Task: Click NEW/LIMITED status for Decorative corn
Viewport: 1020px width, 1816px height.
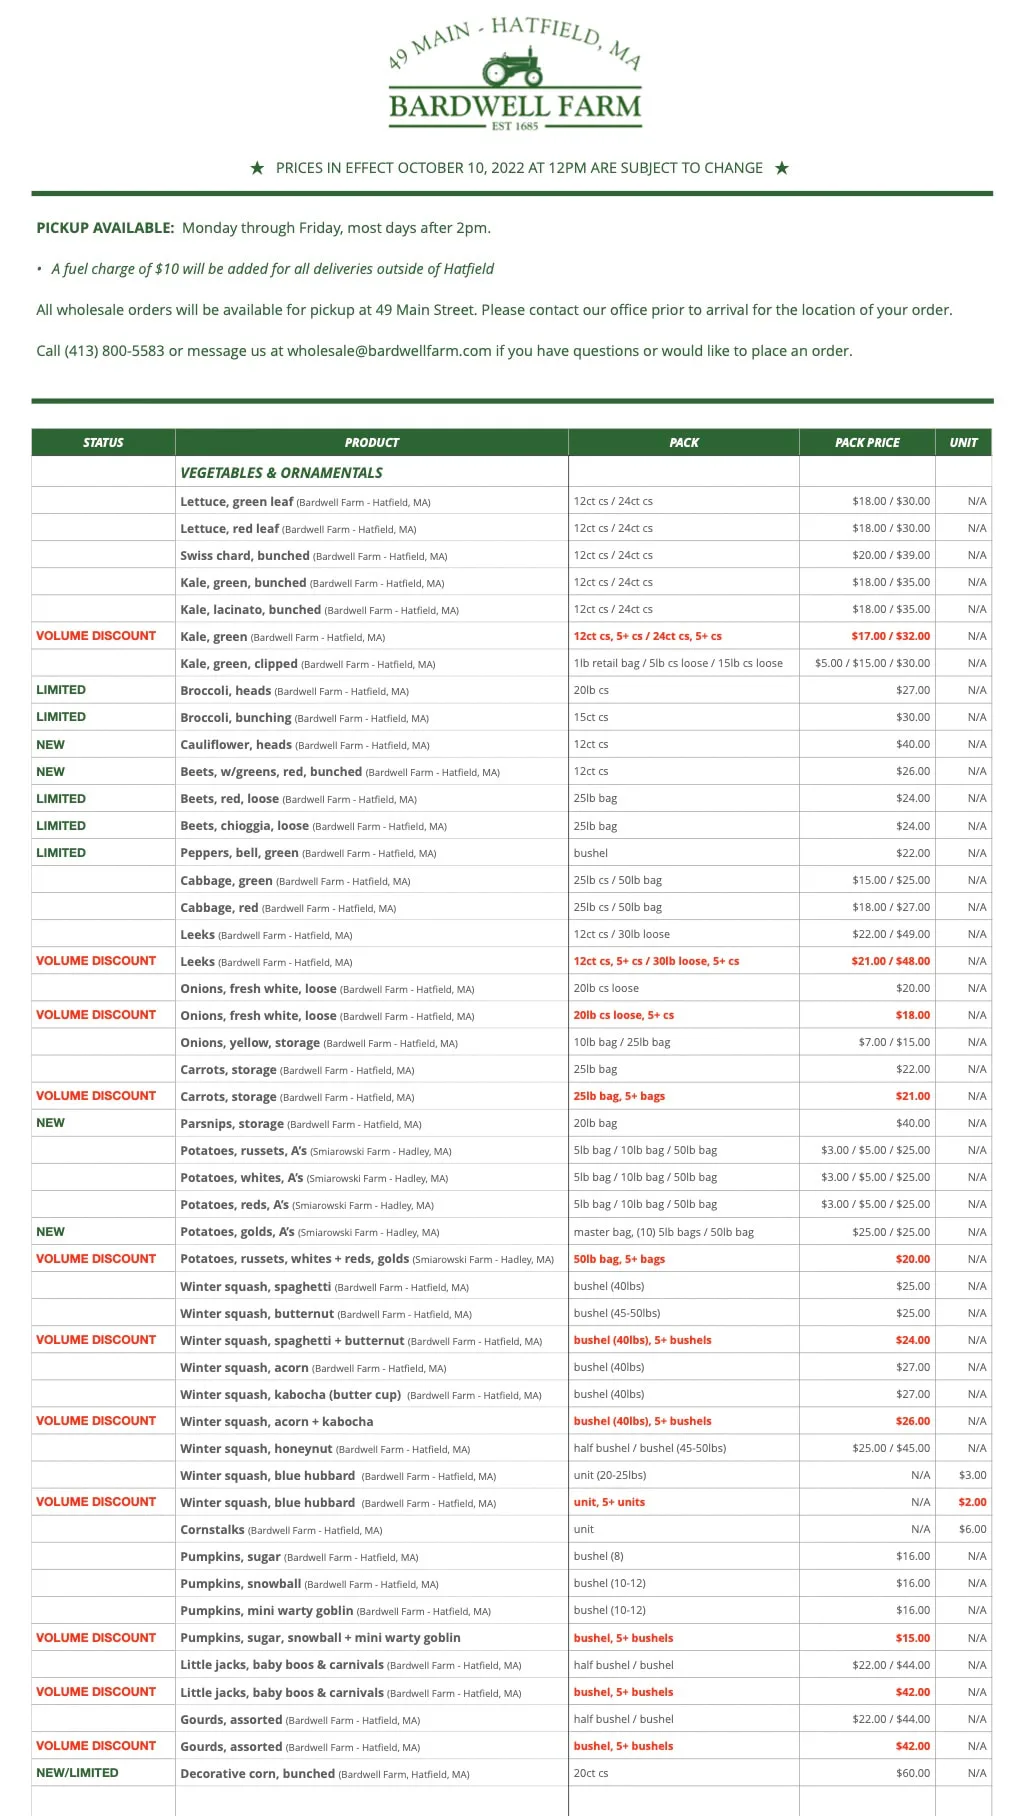Action: [77, 1773]
